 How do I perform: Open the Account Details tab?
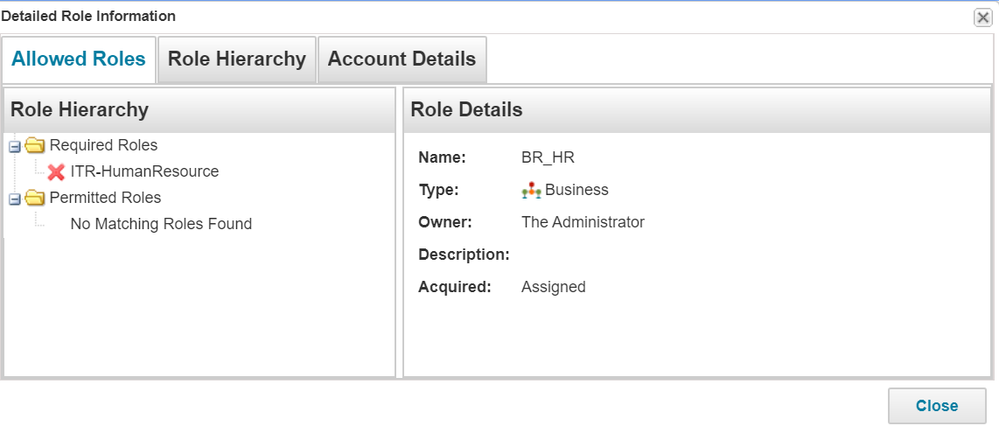[x=402, y=59]
